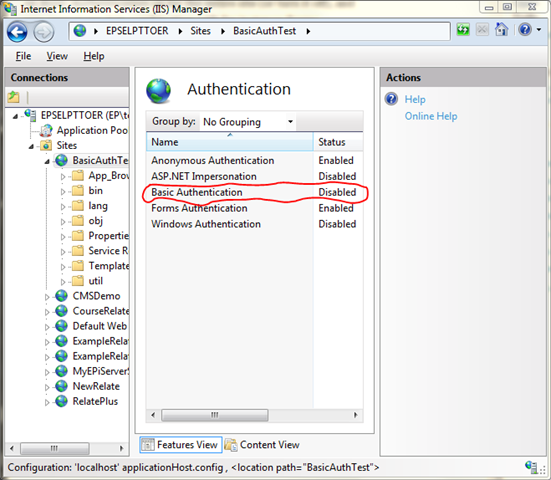This screenshot has height=480, width=551.
Task: Click the Back navigation arrow button
Action: pyautogui.click(x=17, y=32)
